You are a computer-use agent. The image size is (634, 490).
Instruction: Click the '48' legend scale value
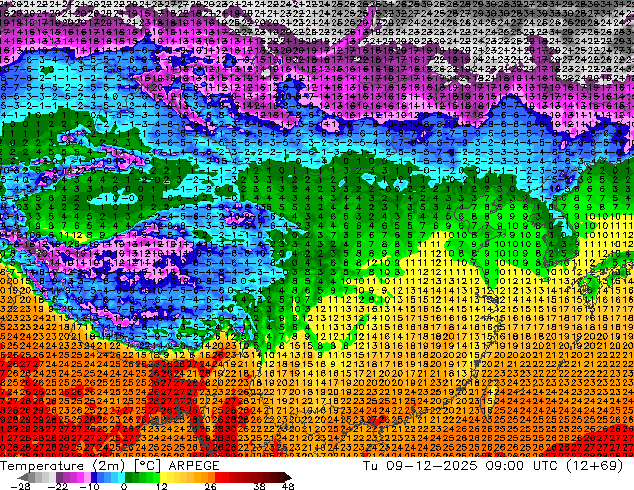[x=288, y=486]
